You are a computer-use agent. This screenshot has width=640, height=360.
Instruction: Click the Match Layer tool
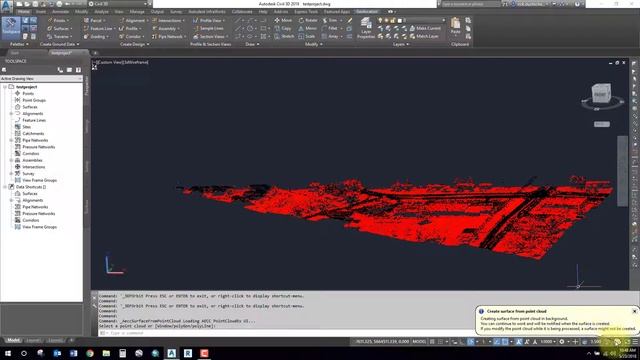pos(424,36)
